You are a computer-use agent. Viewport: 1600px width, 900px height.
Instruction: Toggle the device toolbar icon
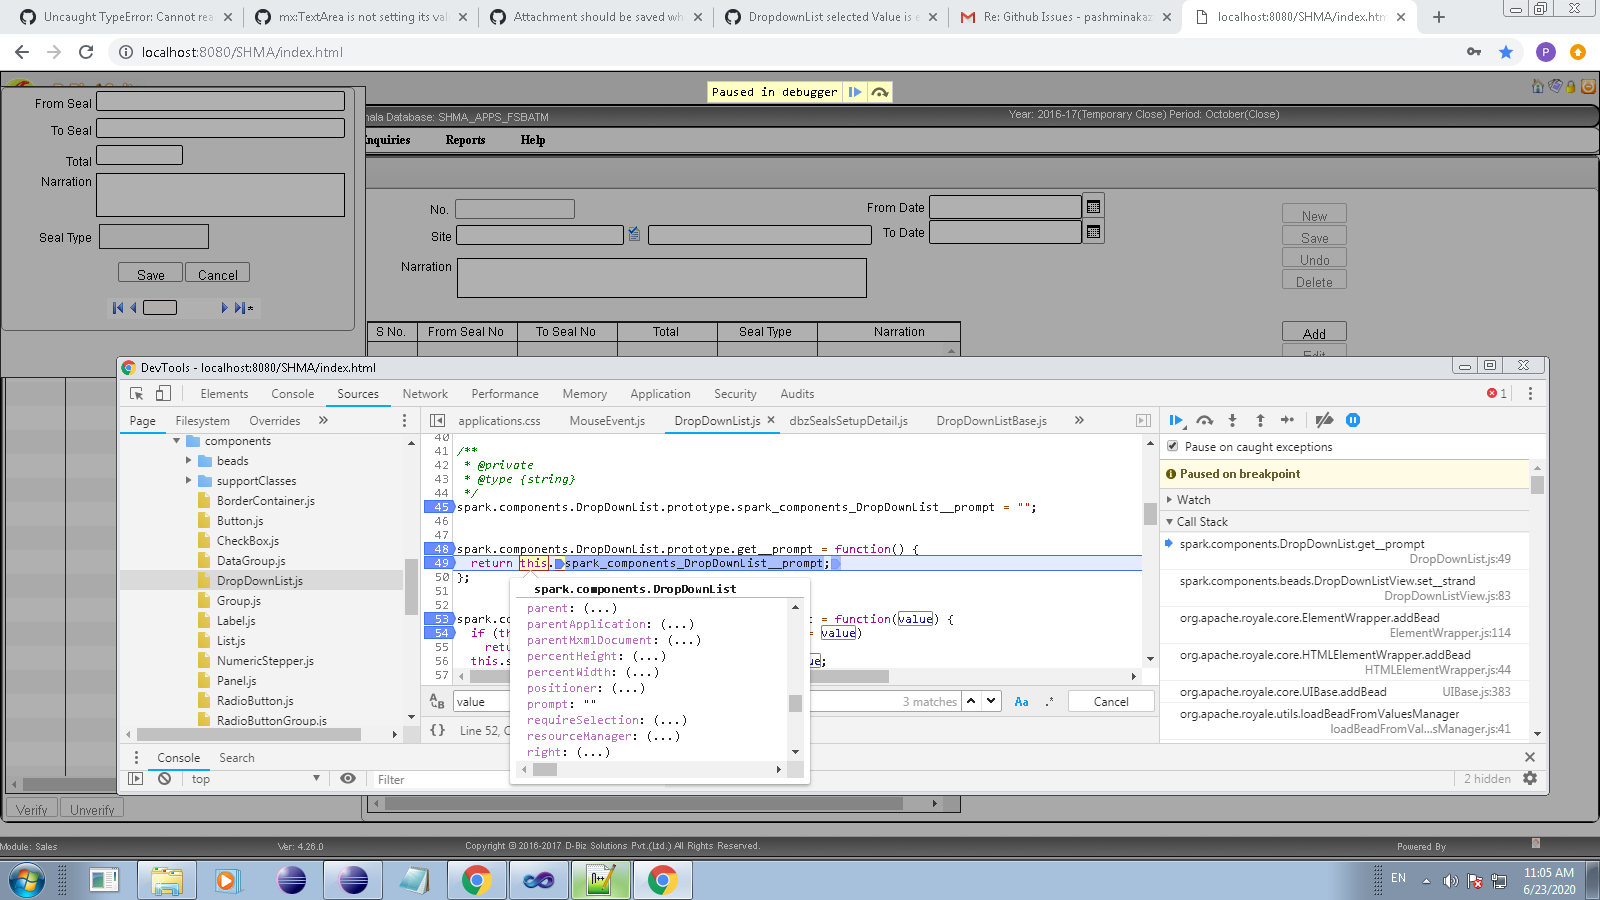(x=163, y=394)
